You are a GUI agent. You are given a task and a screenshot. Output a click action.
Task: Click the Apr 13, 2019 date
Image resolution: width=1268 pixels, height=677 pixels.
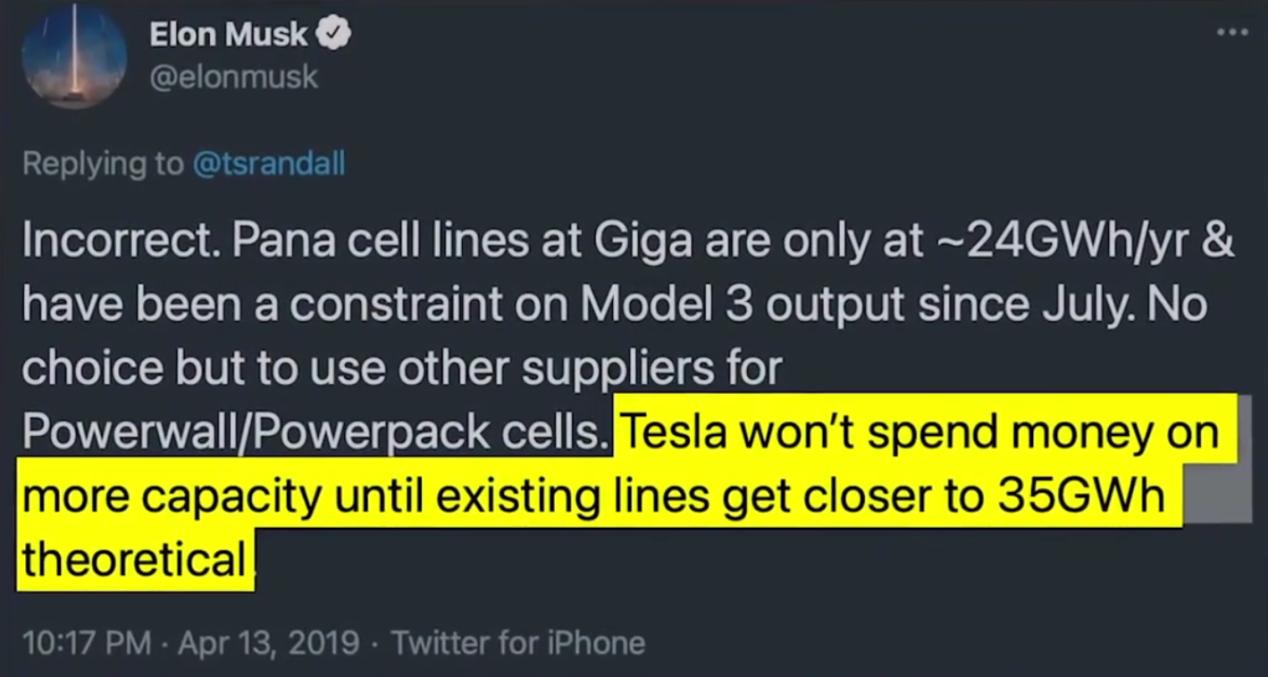(268, 641)
